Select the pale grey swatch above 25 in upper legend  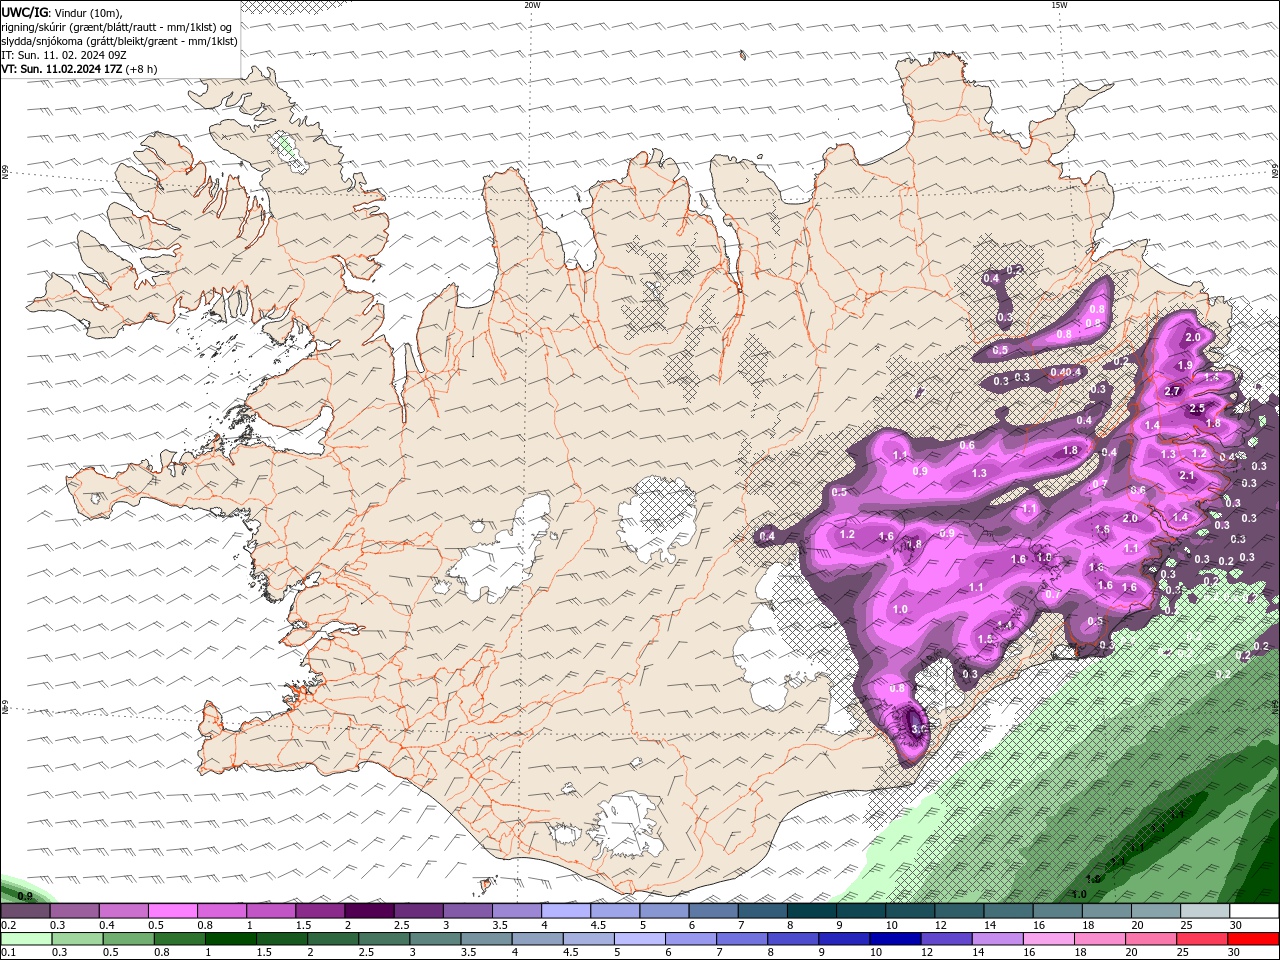click(1205, 911)
